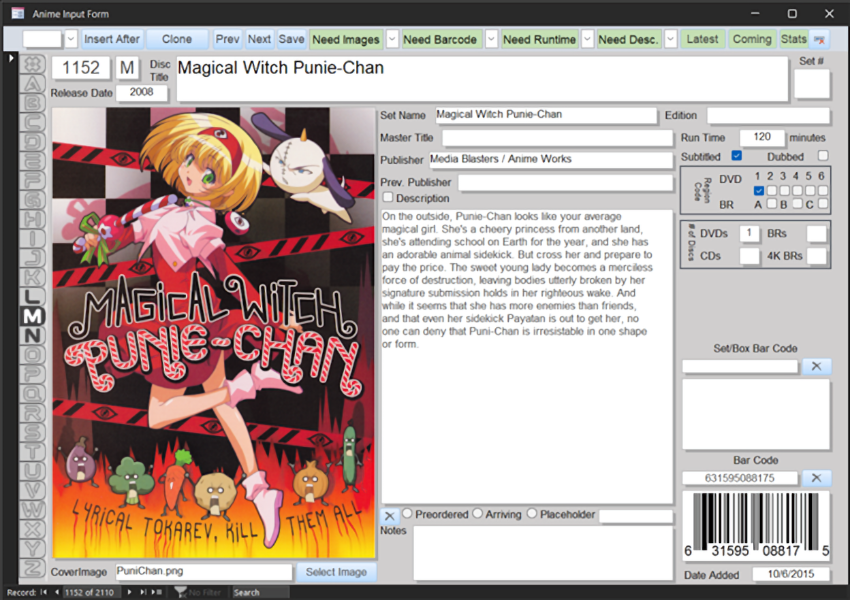The width and height of the screenshot is (850, 600).
Task: Click the symbol index icon above letter A
Action: click(33, 64)
